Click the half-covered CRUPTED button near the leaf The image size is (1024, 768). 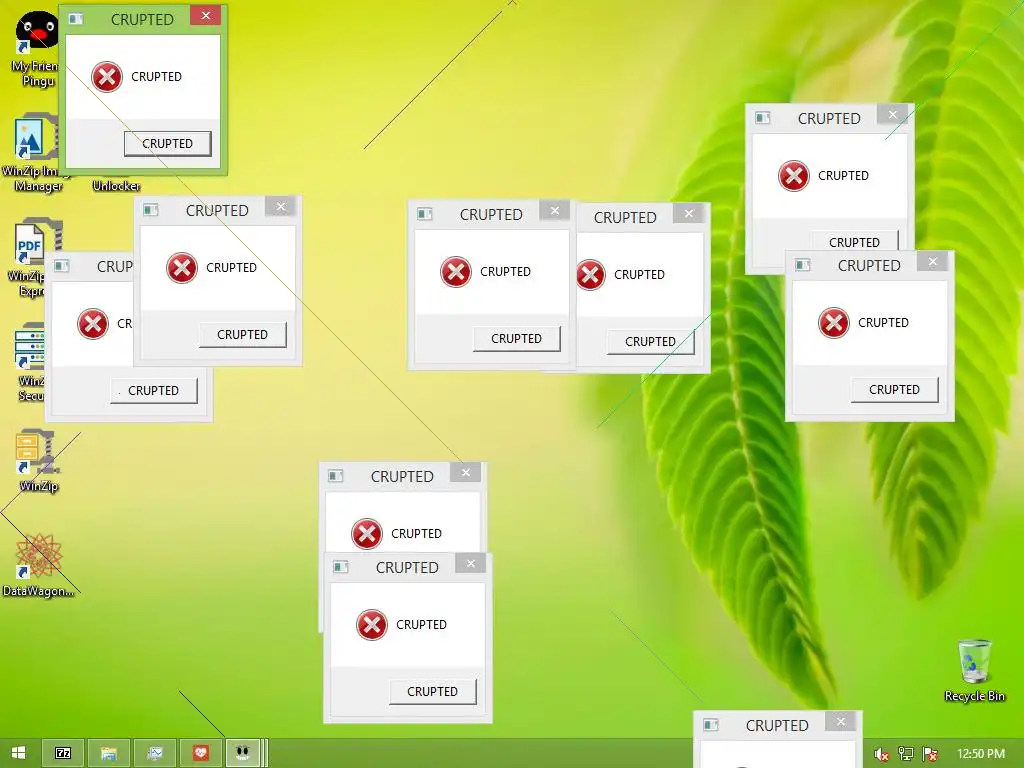pyautogui.click(x=854, y=240)
